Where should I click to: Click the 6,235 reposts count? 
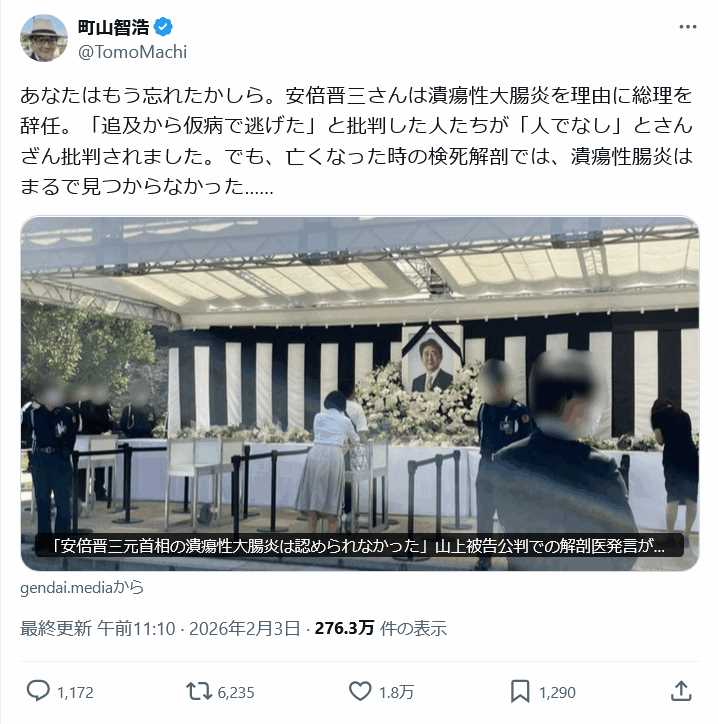pyautogui.click(x=235, y=693)
